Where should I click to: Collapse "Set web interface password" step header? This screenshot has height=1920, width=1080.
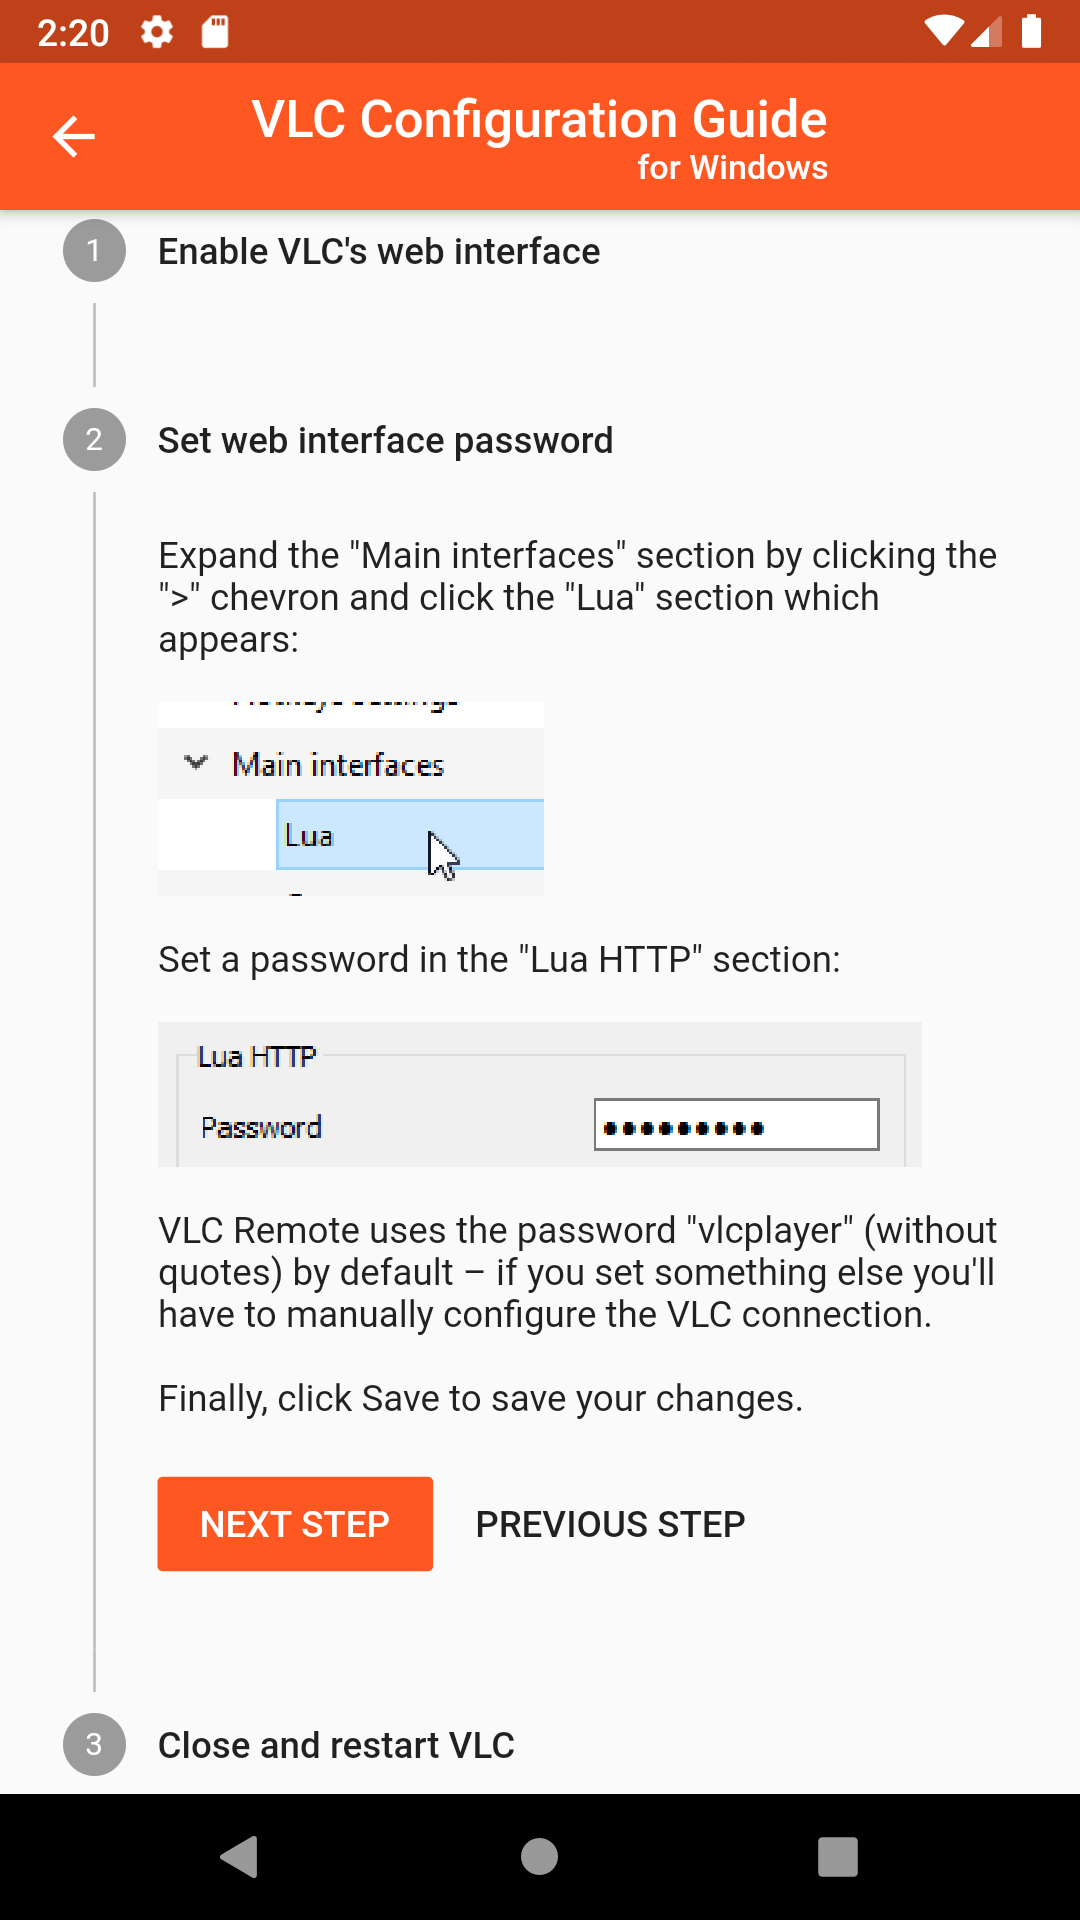(385, 441)
